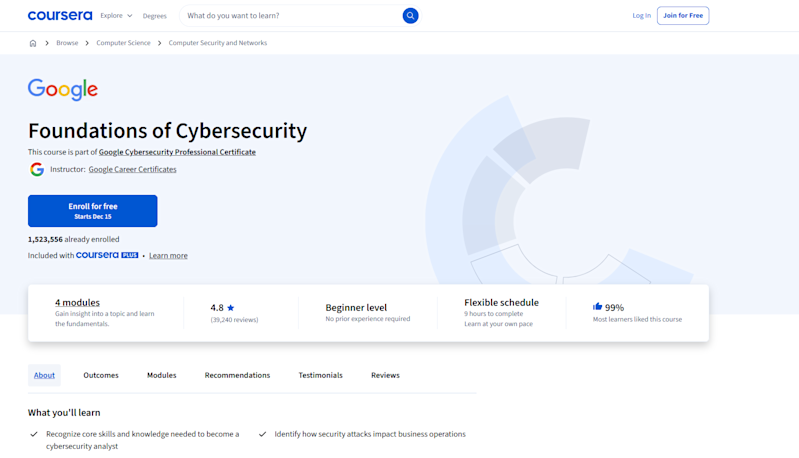This screenshot has height=458, width=799.
Task: Switch to the Reviews tab
Action: (x=385, y=375)
